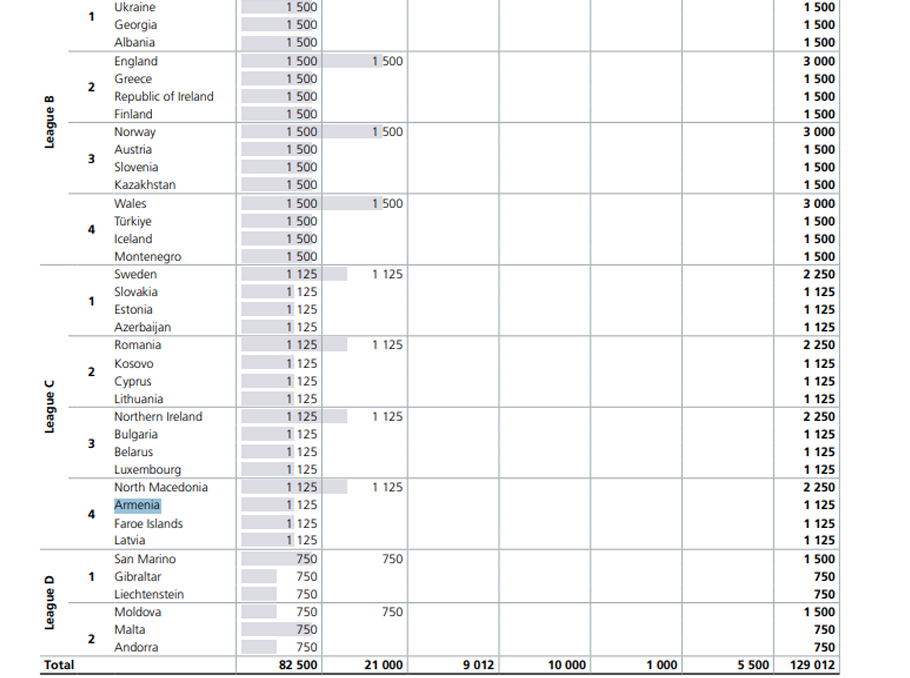
Task: Click the rotated League D label
Action: (50, 604)
